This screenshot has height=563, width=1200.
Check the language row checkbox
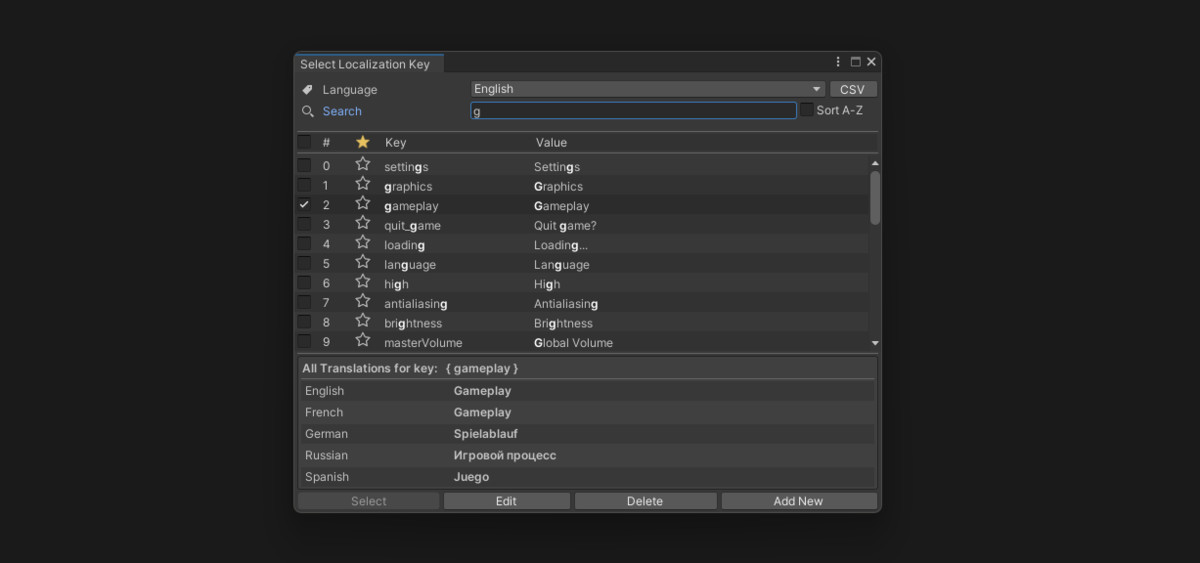304,263
